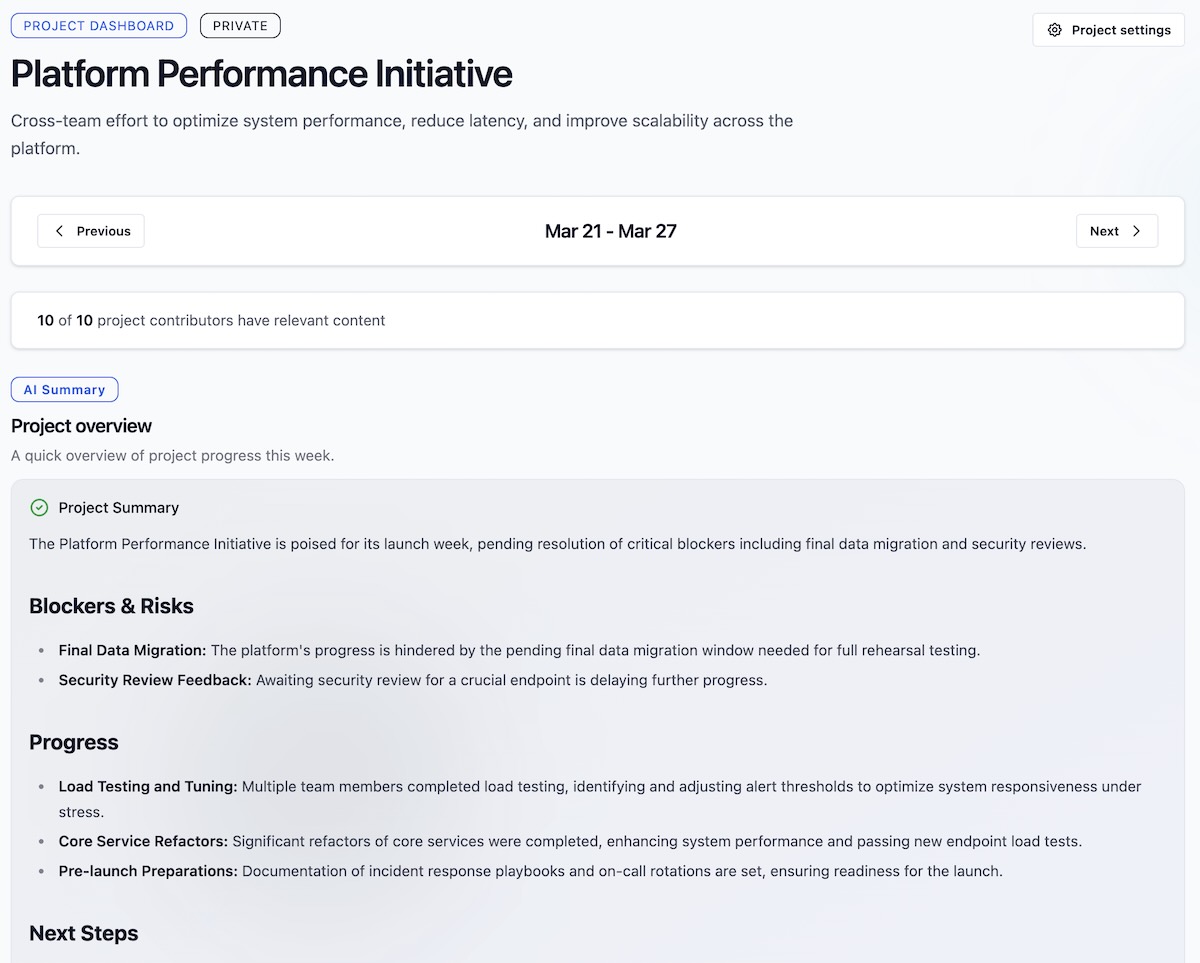Viewport: 1200px width, 963px height.
Task: Click the Progress heading
Action: click(x=74, y=742)
